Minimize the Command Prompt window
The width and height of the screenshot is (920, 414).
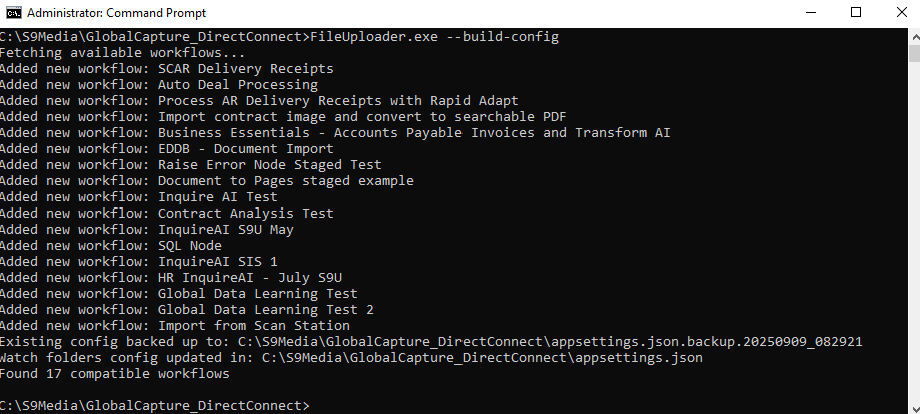pos(809,13)
